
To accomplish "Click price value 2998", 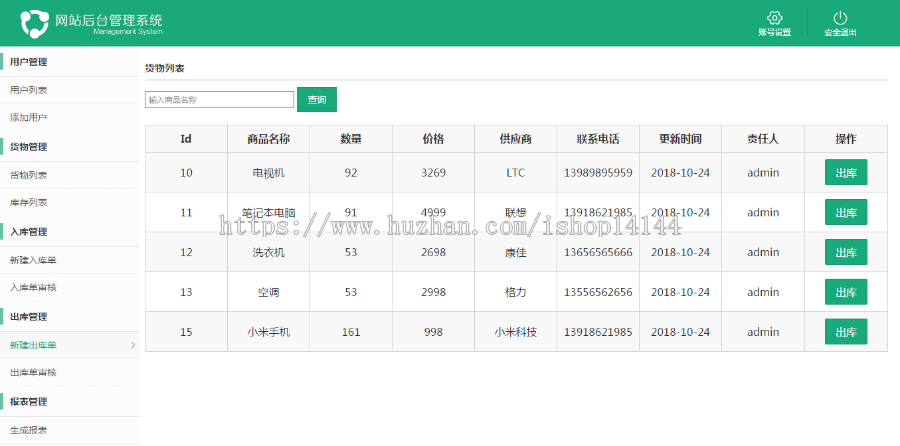I will click(433, 292).
